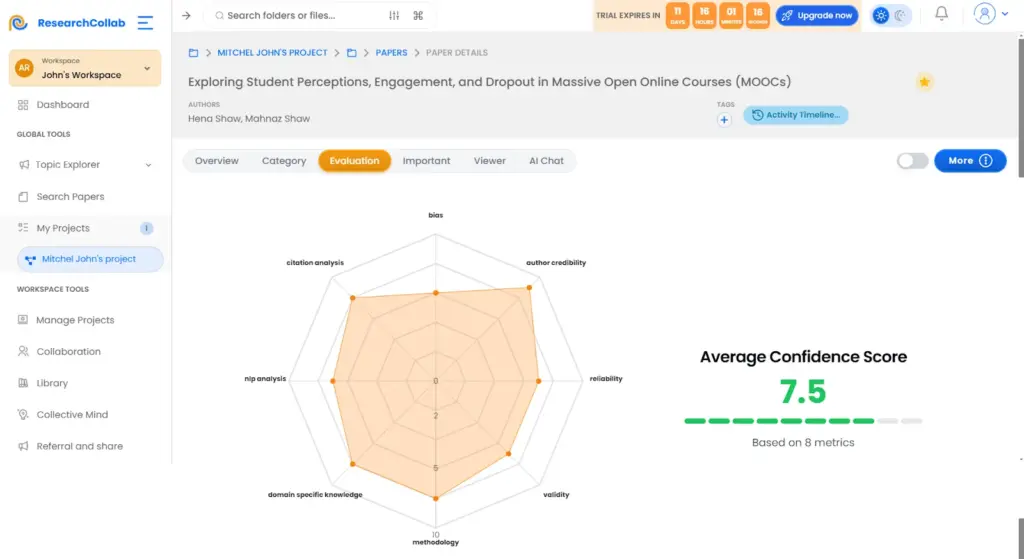Switch to dark mode moon icon
The height and width of the screenshot is (559, 1024).
pyautogui.click(x=901, y=16)
